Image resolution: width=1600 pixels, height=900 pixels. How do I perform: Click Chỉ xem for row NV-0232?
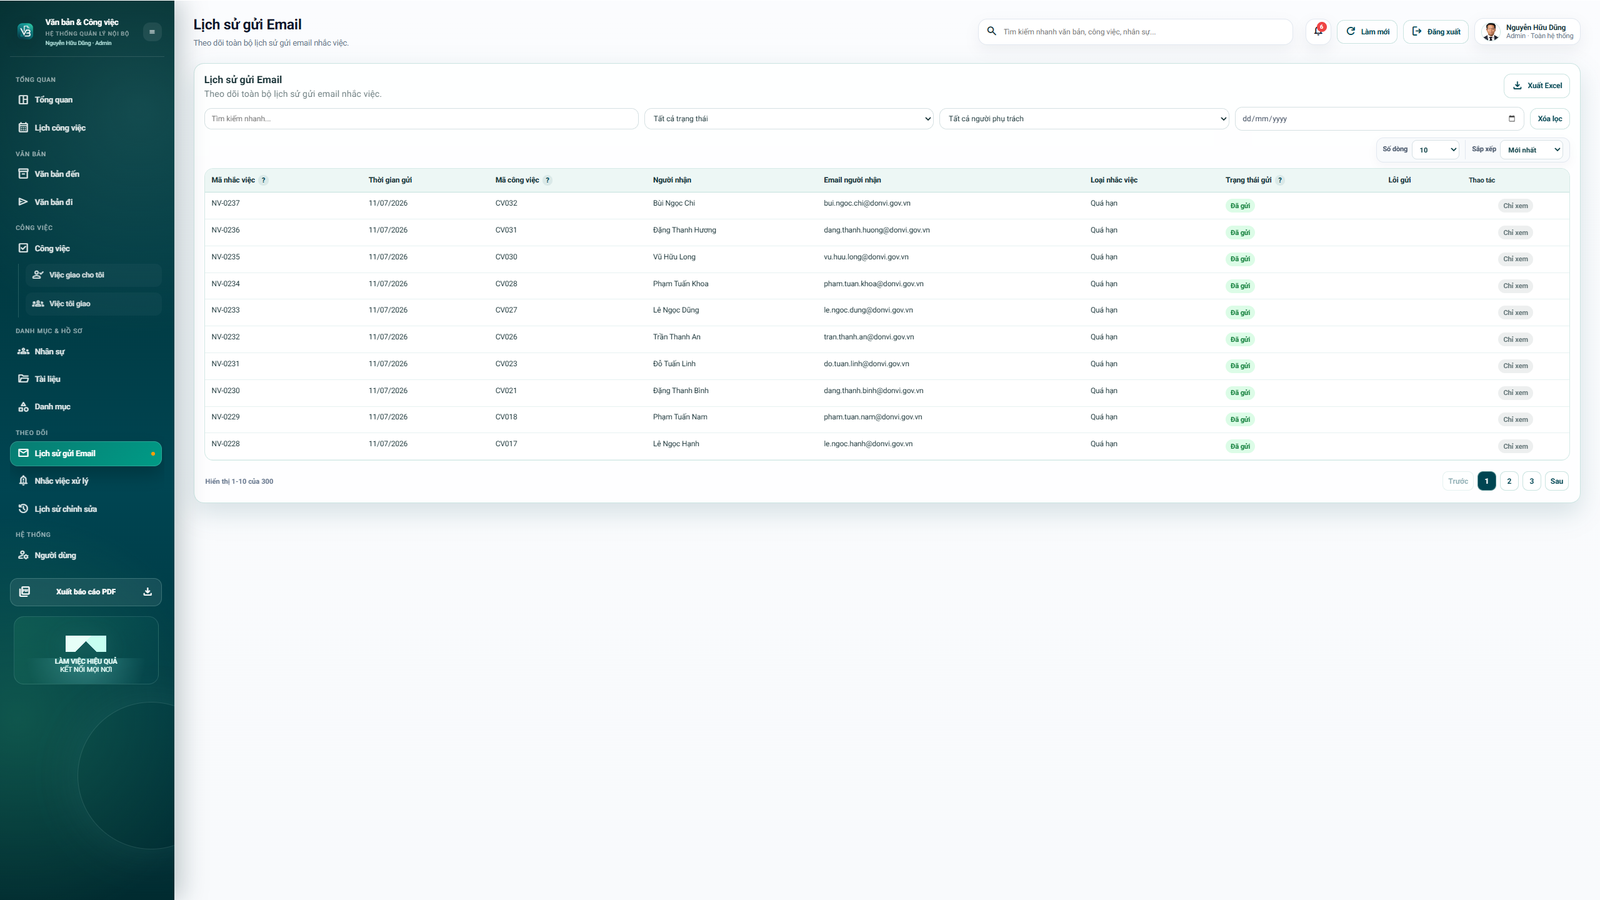[1515, 340]
